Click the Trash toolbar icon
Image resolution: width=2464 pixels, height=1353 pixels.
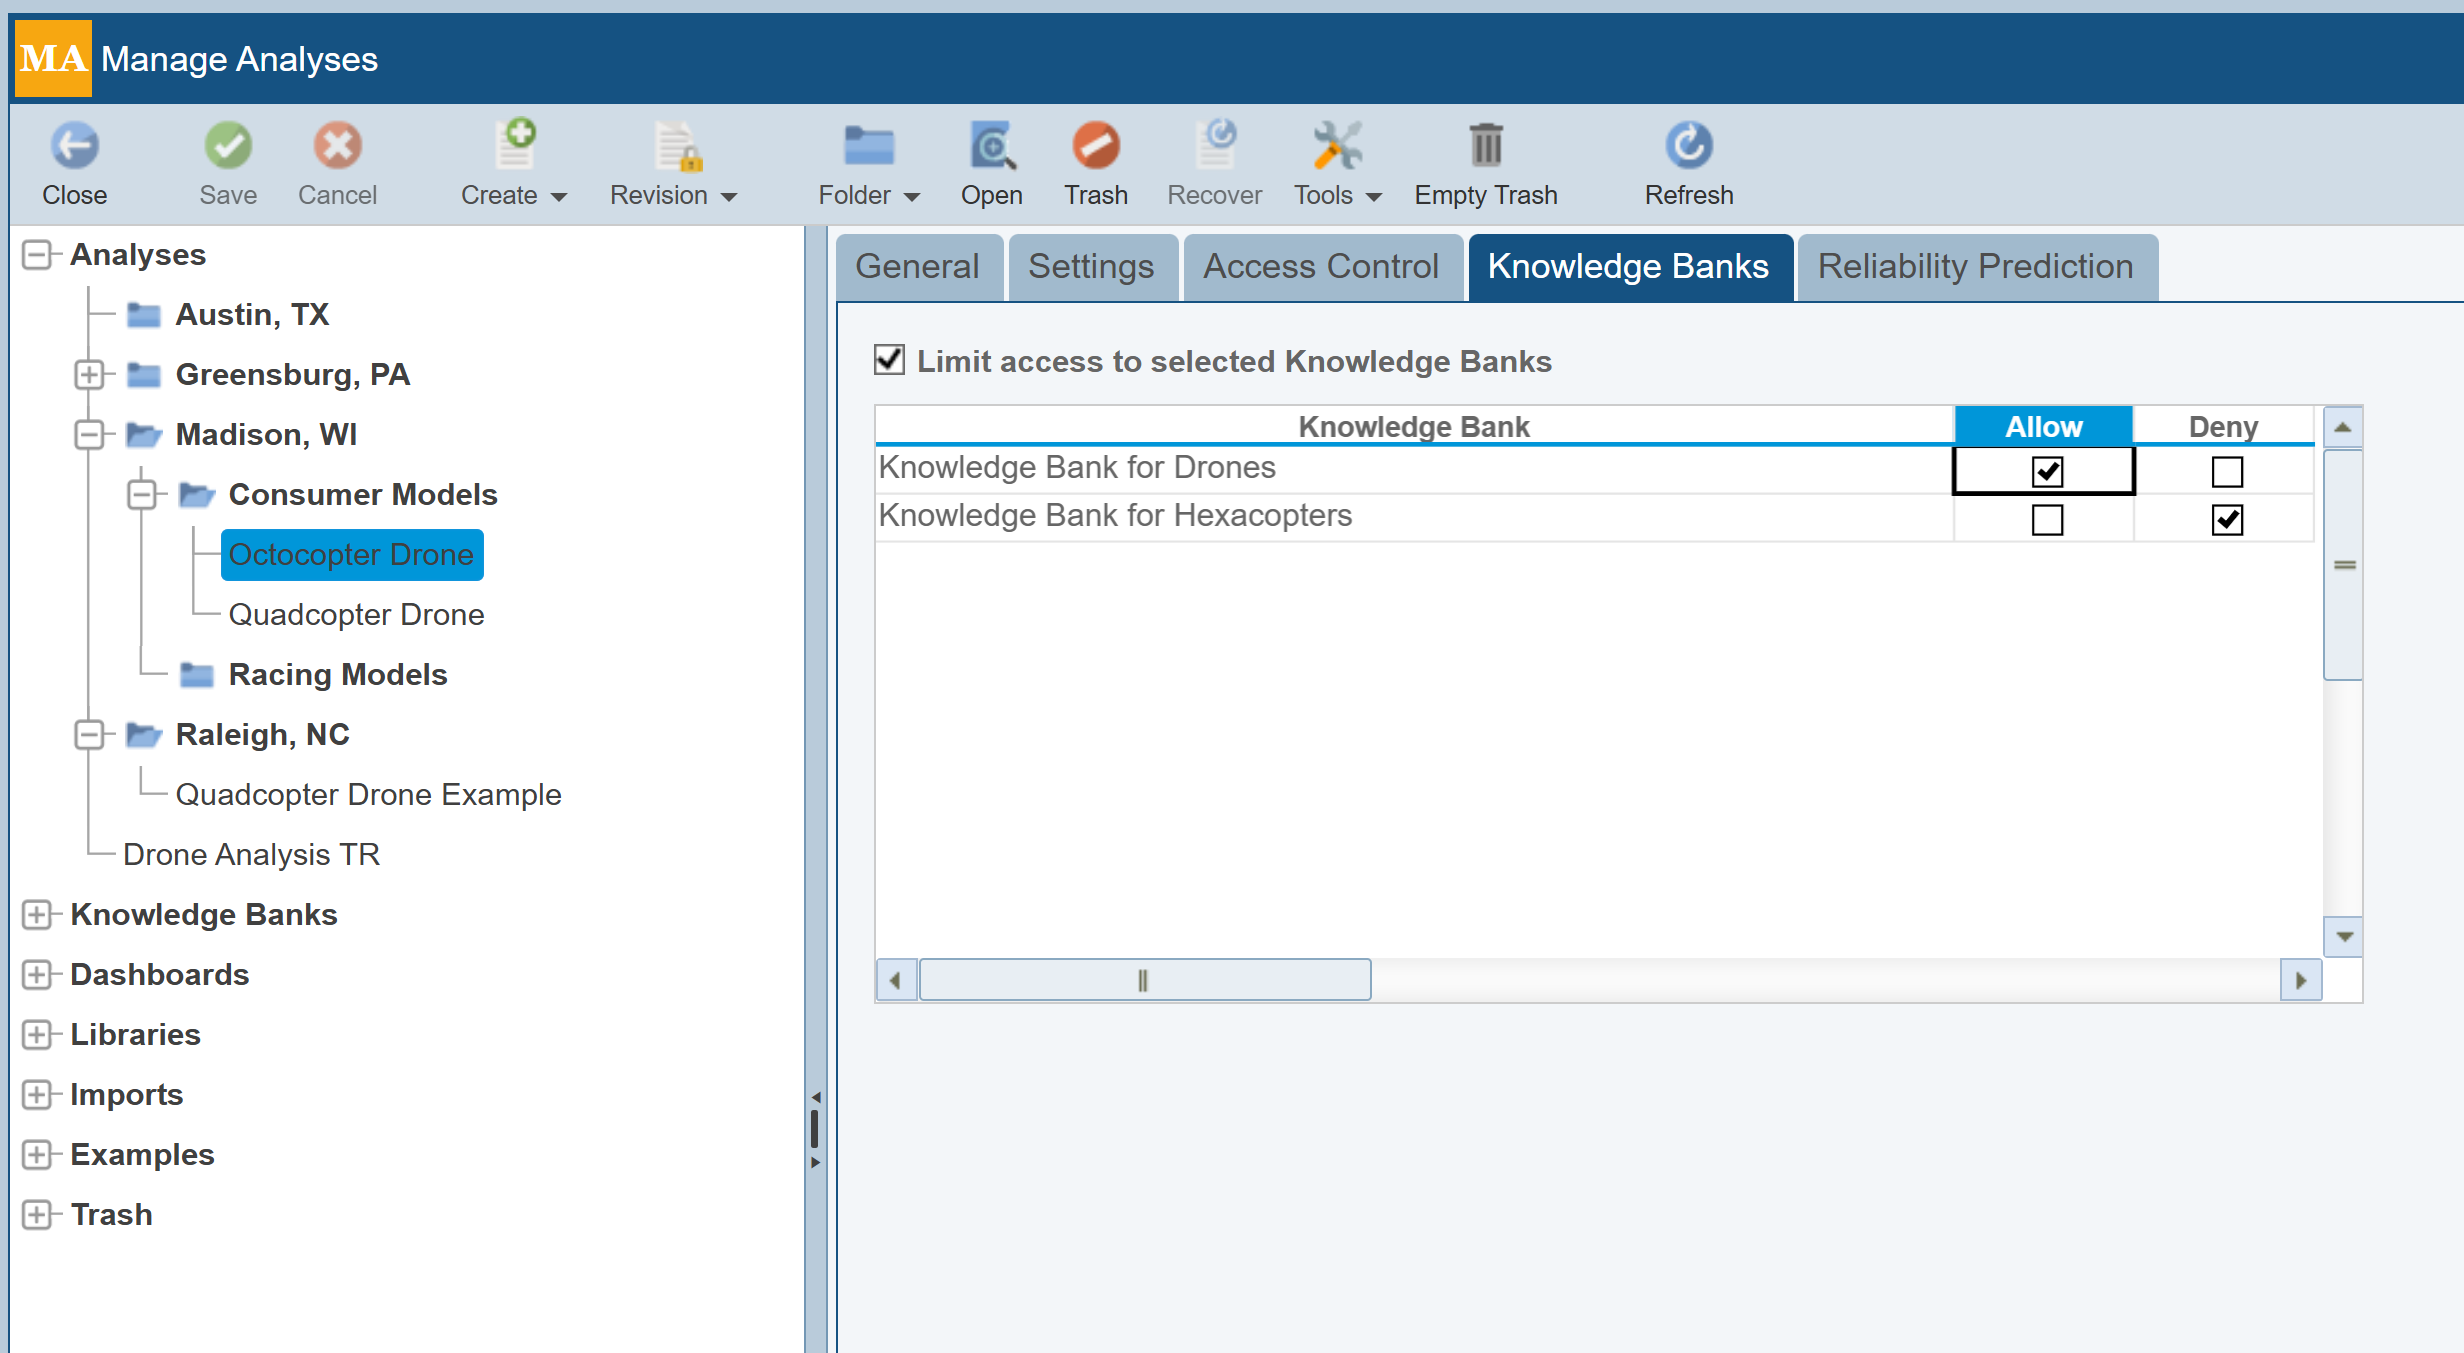coord(1095,146)
